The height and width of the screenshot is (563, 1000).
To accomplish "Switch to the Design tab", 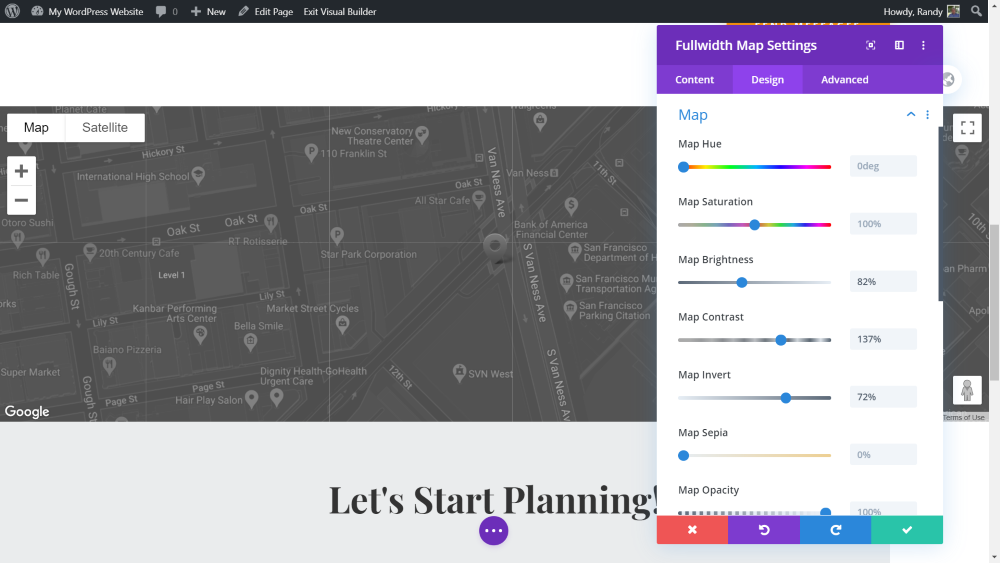I will pos(767,80).
